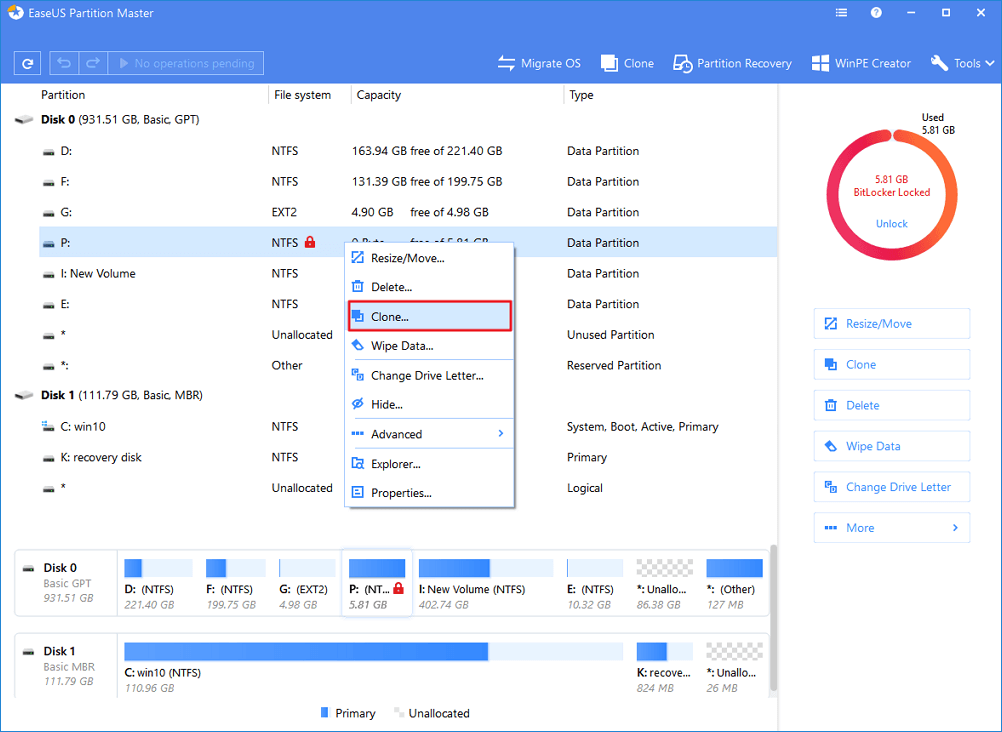Expand More options in right panel
1002x732 pixels.
click(x=891, y=528)
